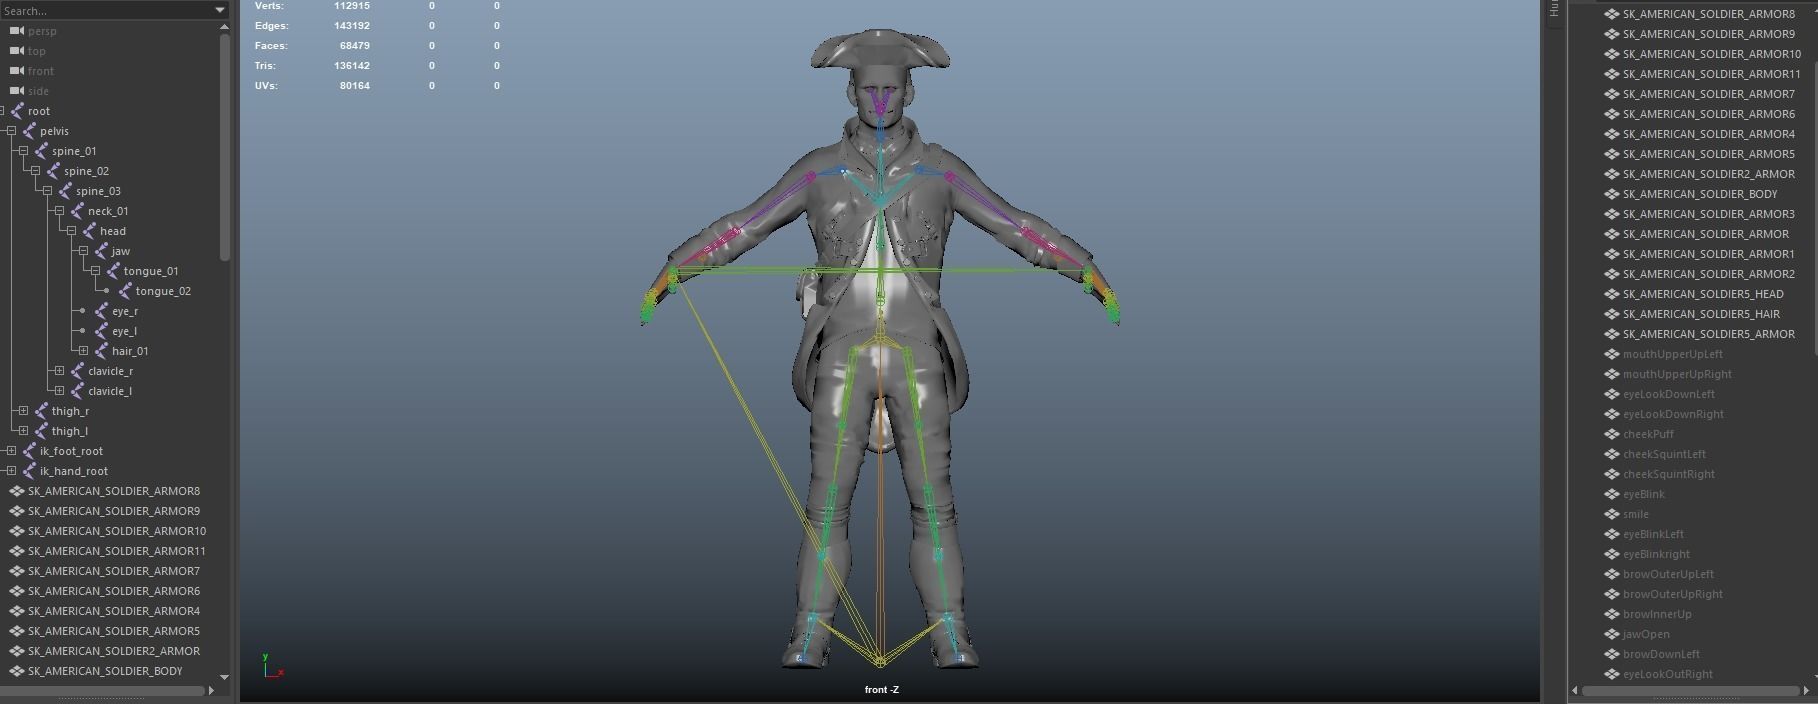Select SK_AMERICAN_SOLDIER5_ARMOR in right panel
The height and width of the screenshot is (704, 1818).
point(1708,334)
